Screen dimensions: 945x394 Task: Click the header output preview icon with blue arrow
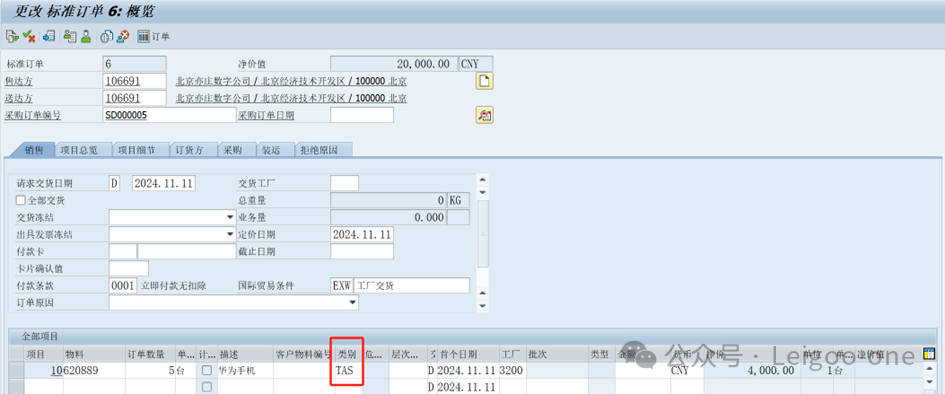pos(49,37)
